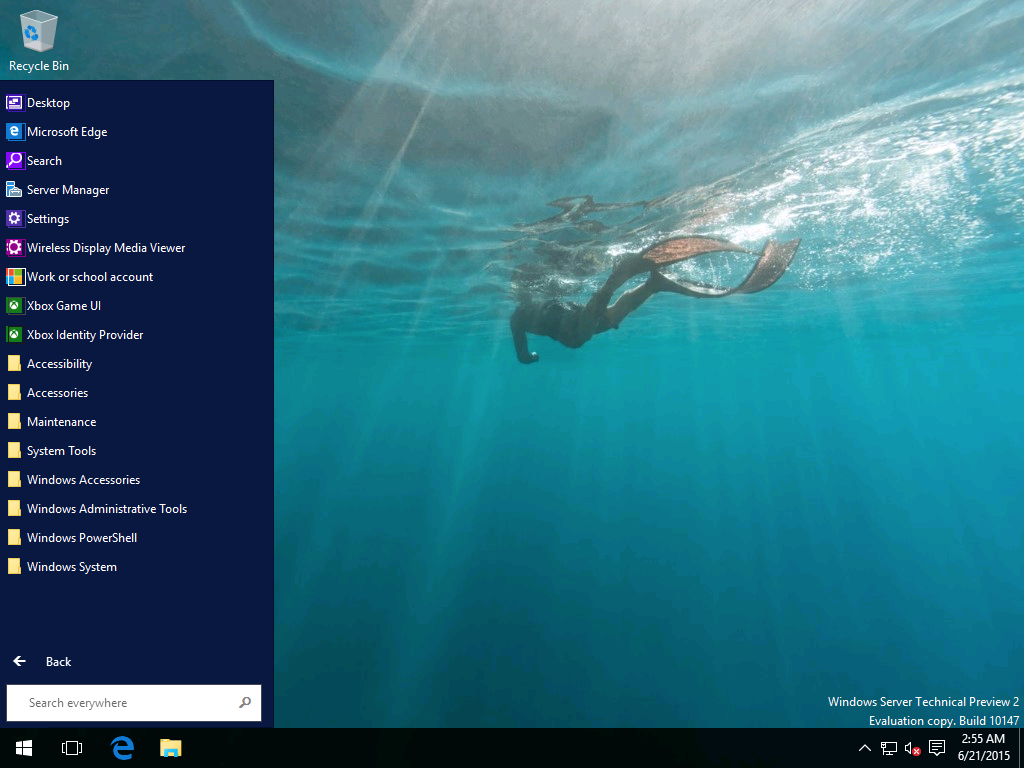Image resolution: width=1025 pixels, height=768 pixels.
Task: Show hidden system tray icons
Action: 865,748
